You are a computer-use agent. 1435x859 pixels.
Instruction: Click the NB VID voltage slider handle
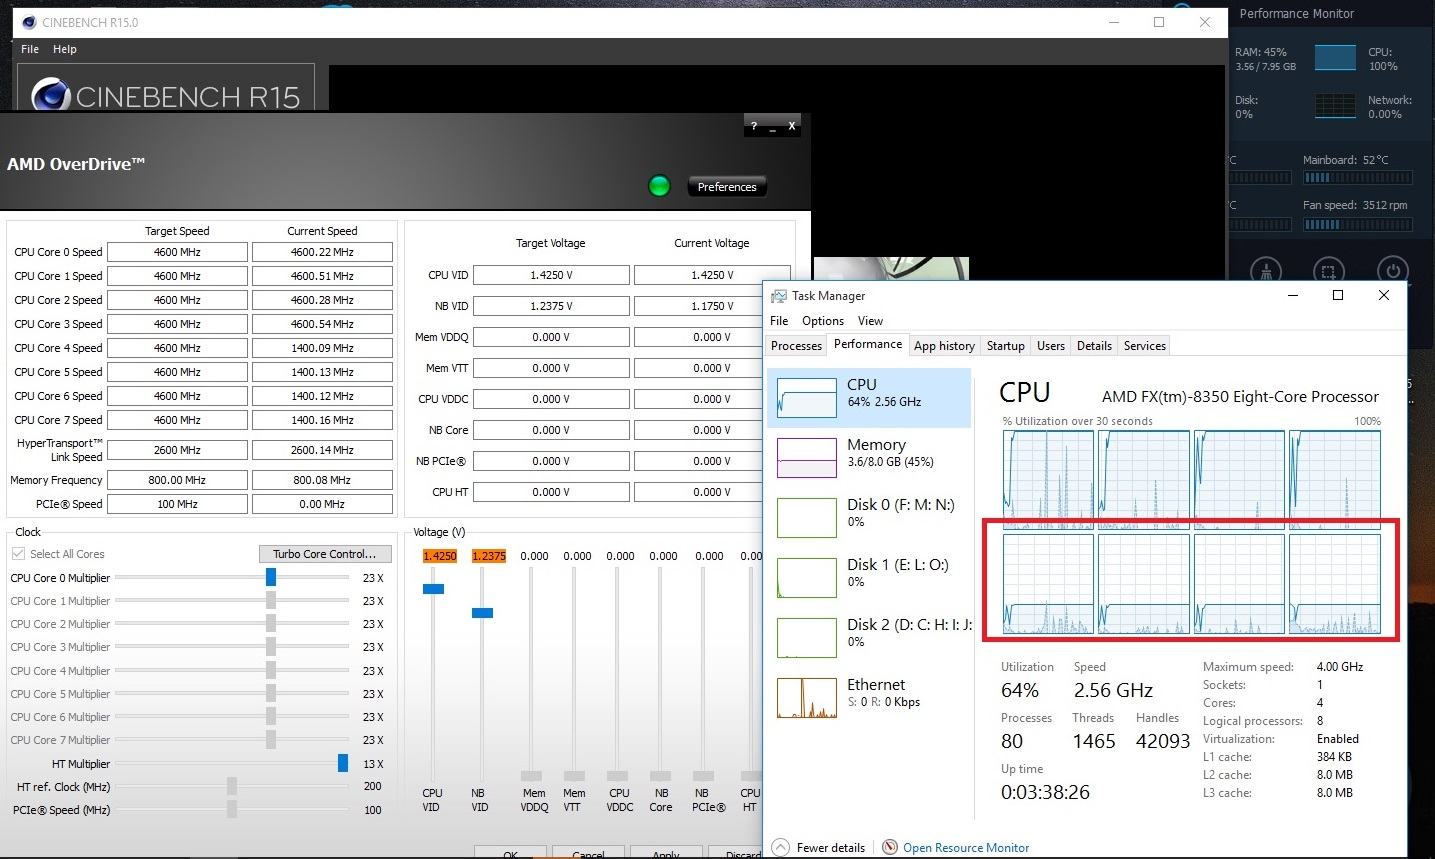pos(482,613)
